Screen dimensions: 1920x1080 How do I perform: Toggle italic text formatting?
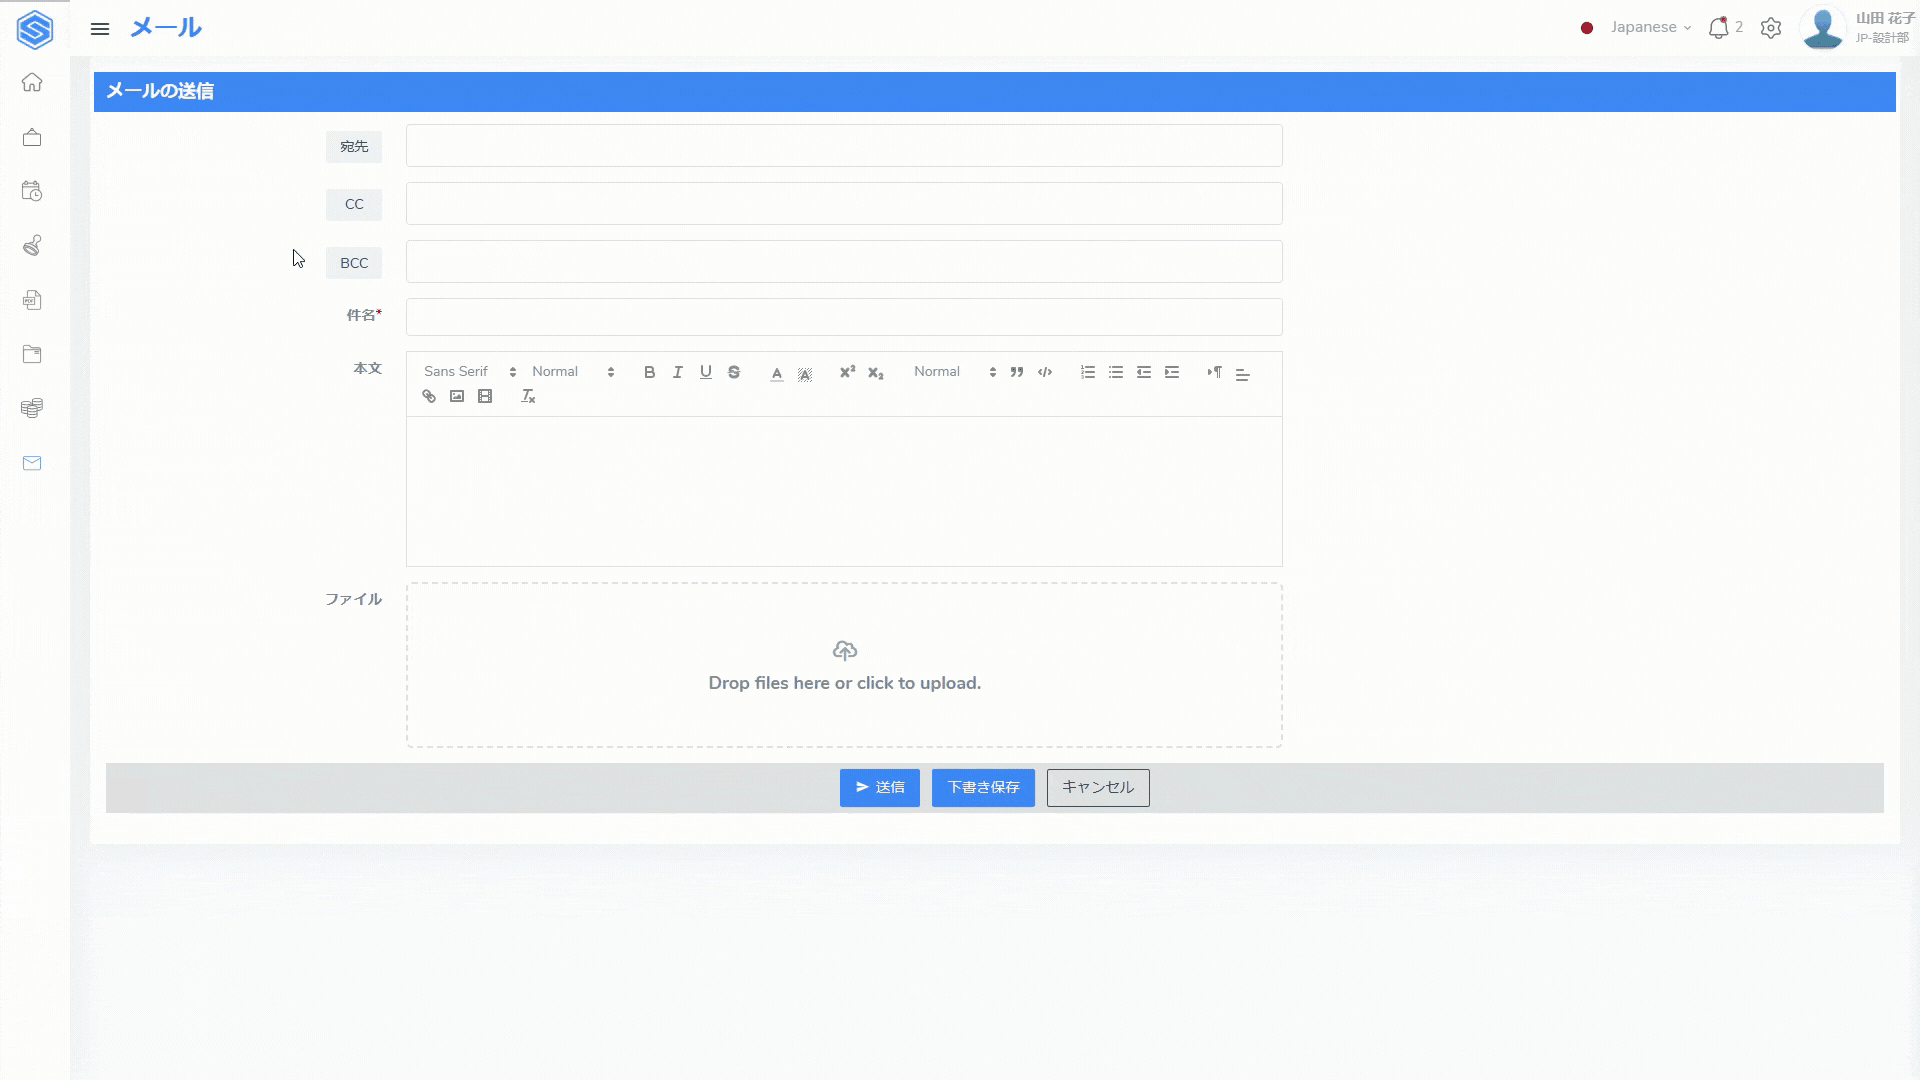point(677,372)
